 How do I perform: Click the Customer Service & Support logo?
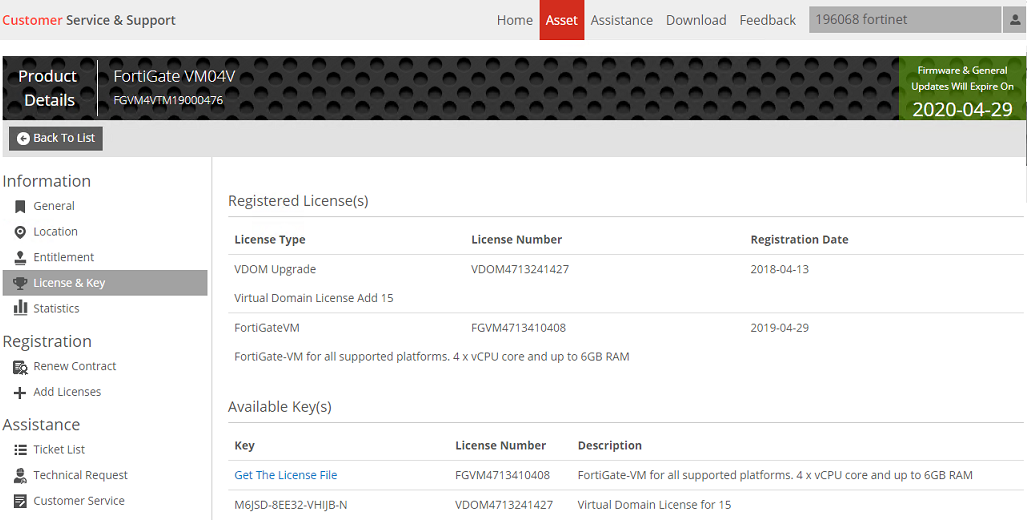coord(89,20)
